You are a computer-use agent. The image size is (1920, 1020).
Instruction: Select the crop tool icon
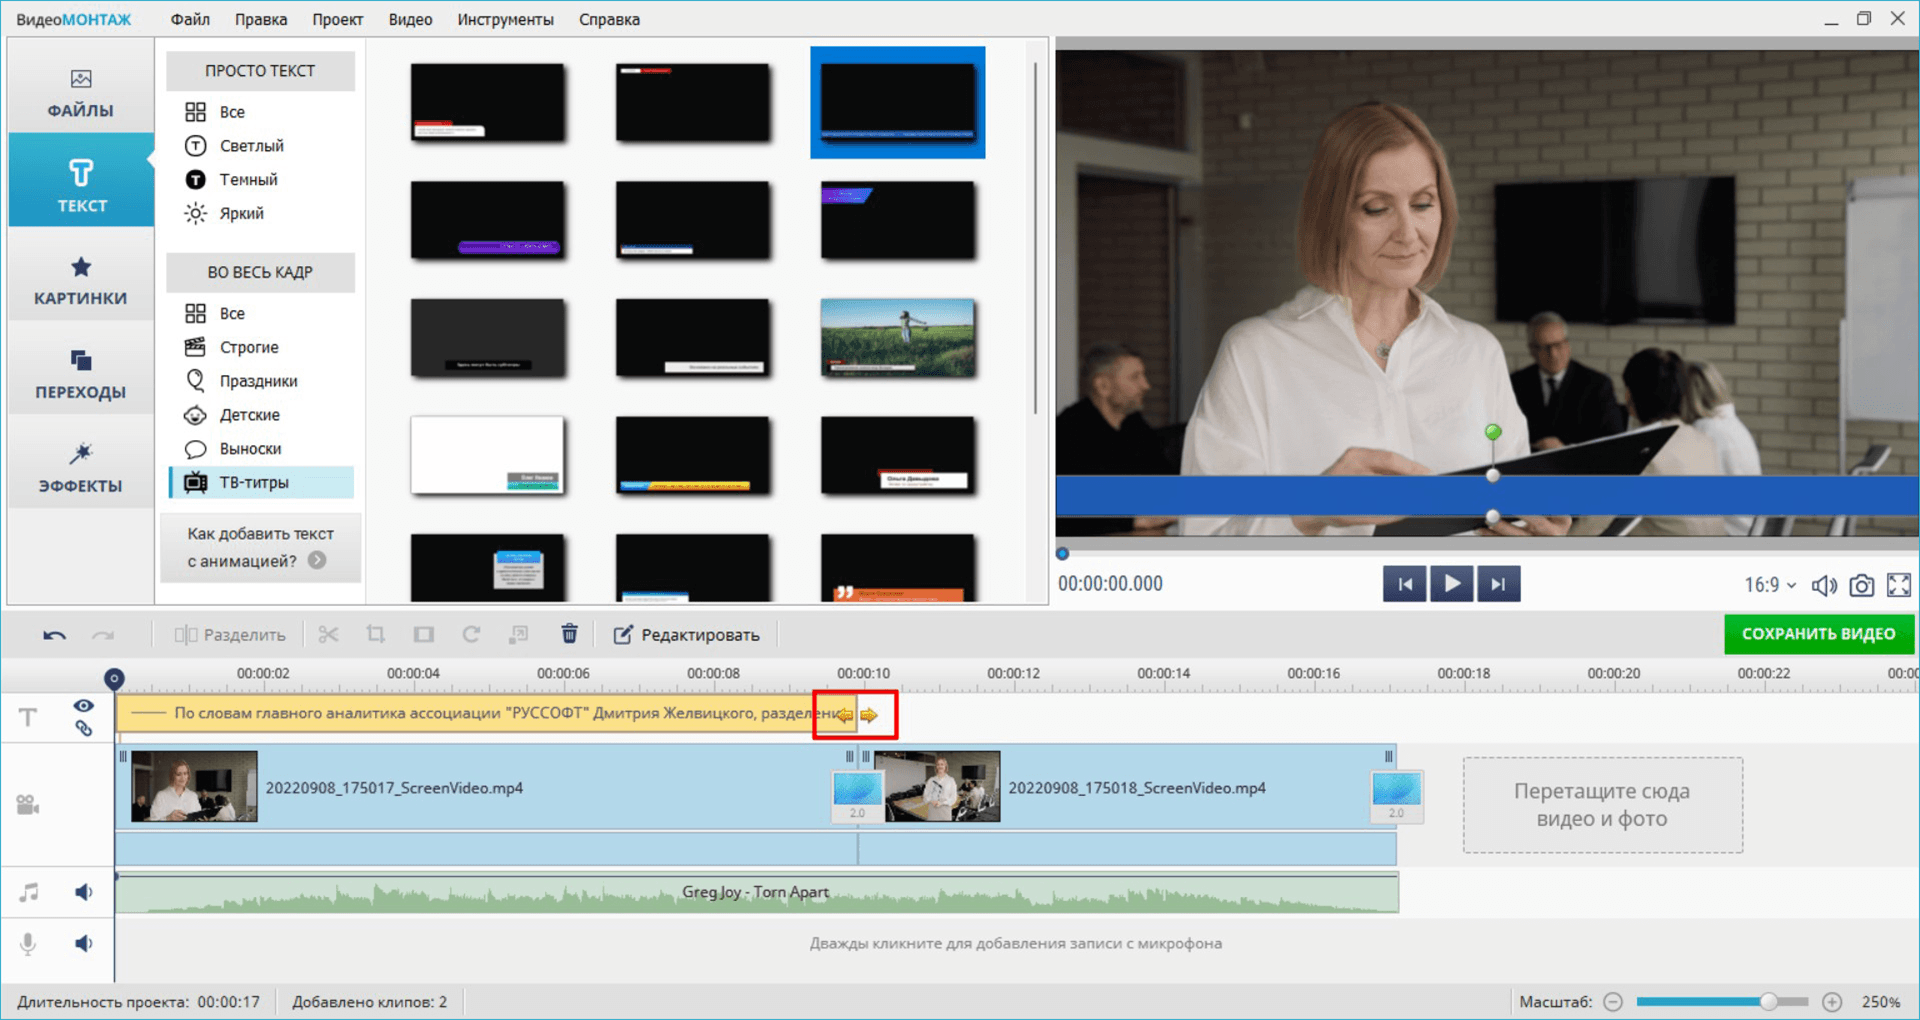pyautogui.click(x=376, y=635)
